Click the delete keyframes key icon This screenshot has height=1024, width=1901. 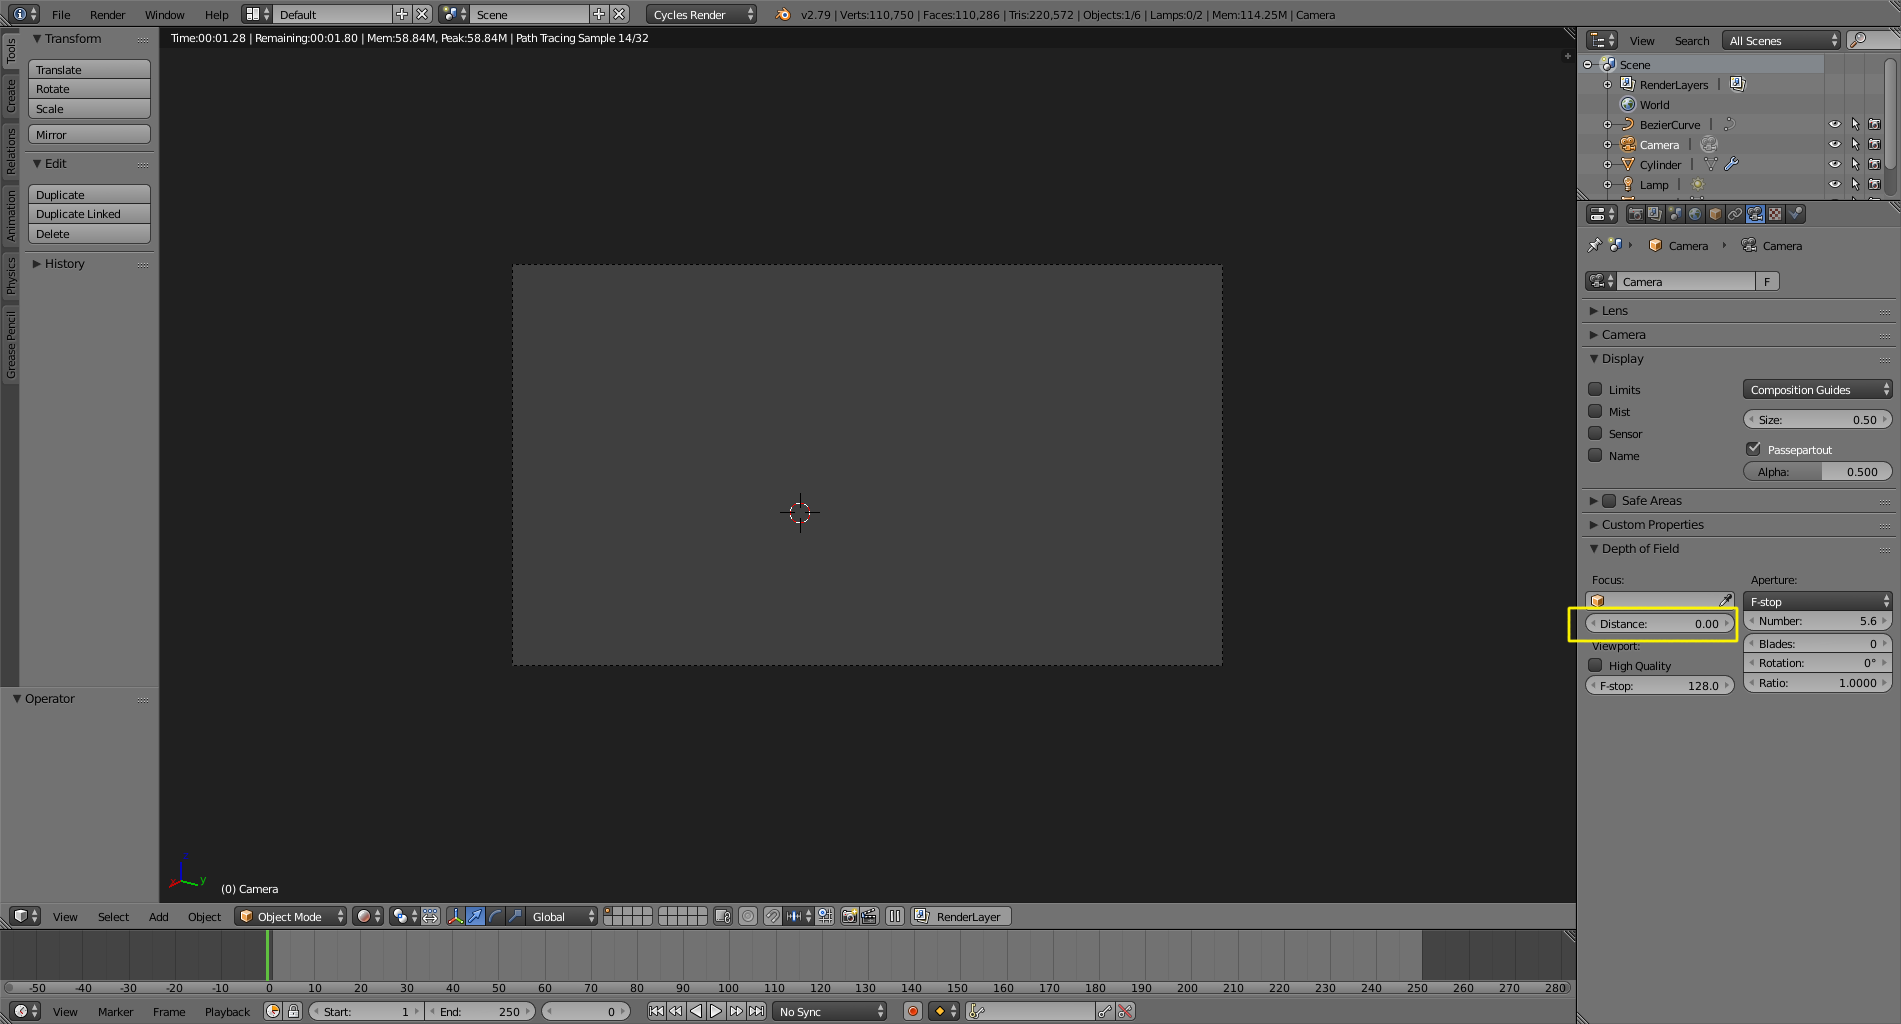click(x=1125, y=1011)
